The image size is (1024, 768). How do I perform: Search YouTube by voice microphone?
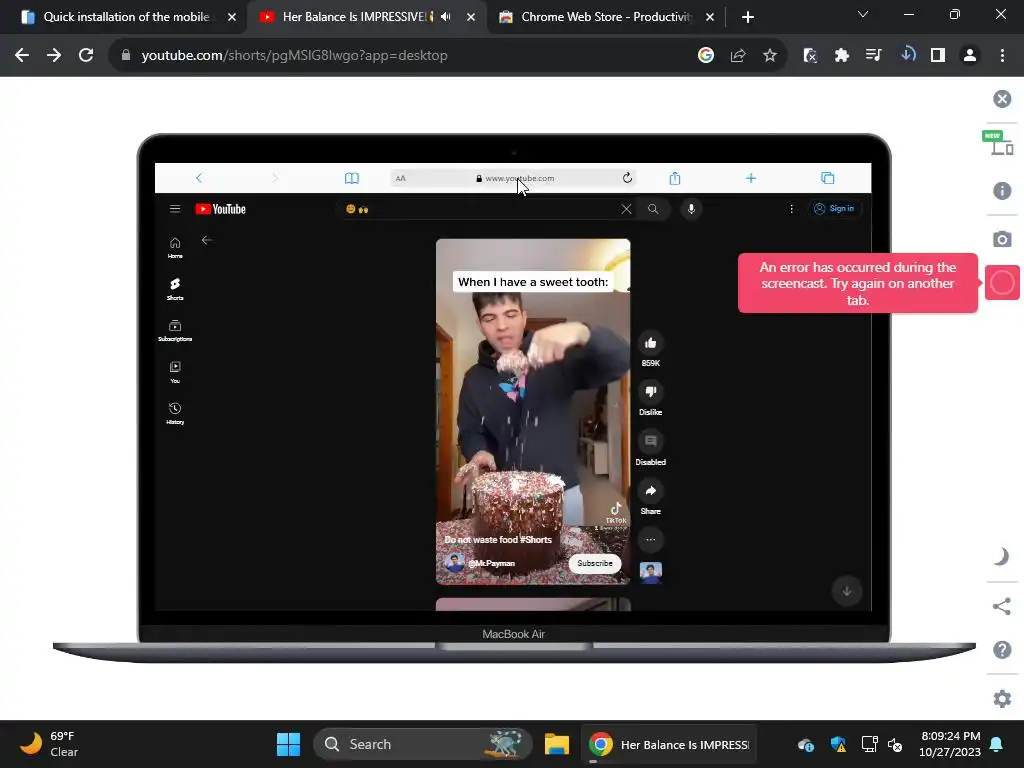point(691,209)
